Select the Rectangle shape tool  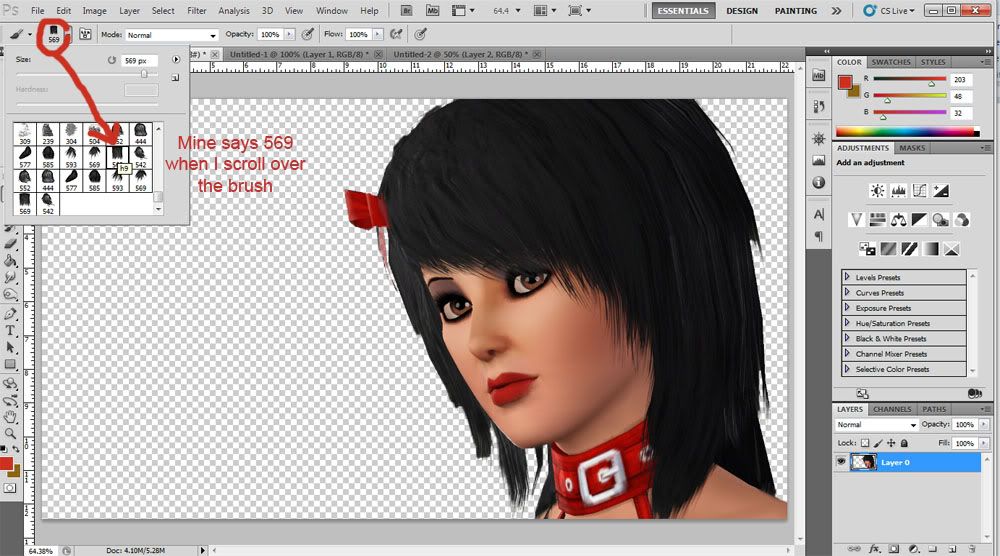10,365
